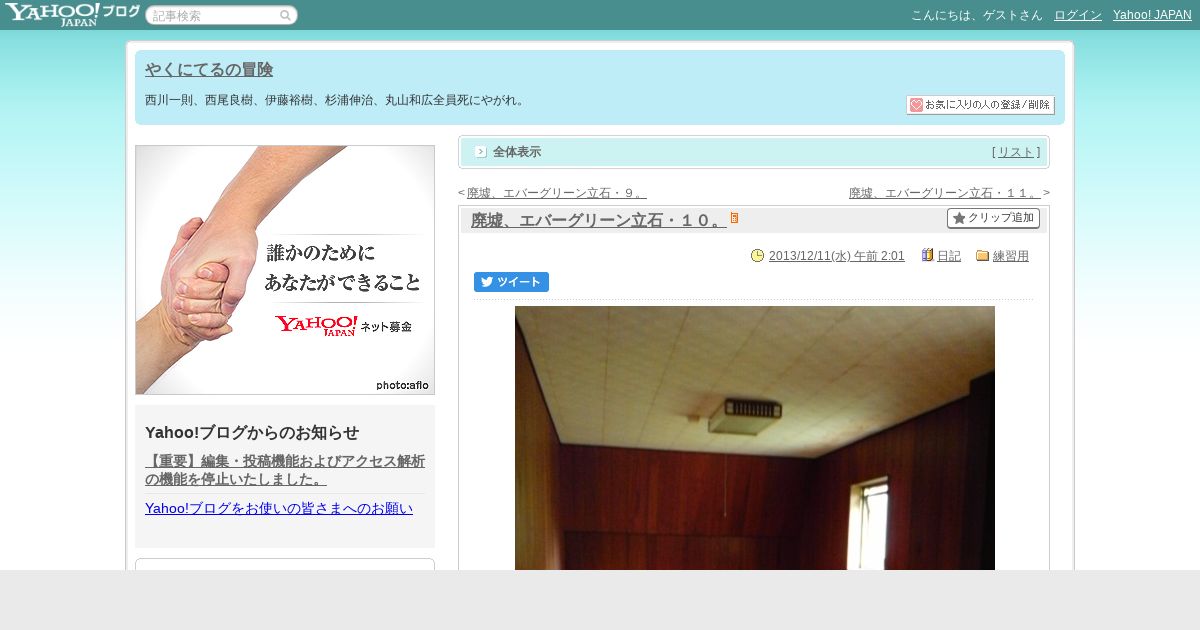1200x630 pixels.
Task: Open the room interior photo
Action: coord(755,438)
